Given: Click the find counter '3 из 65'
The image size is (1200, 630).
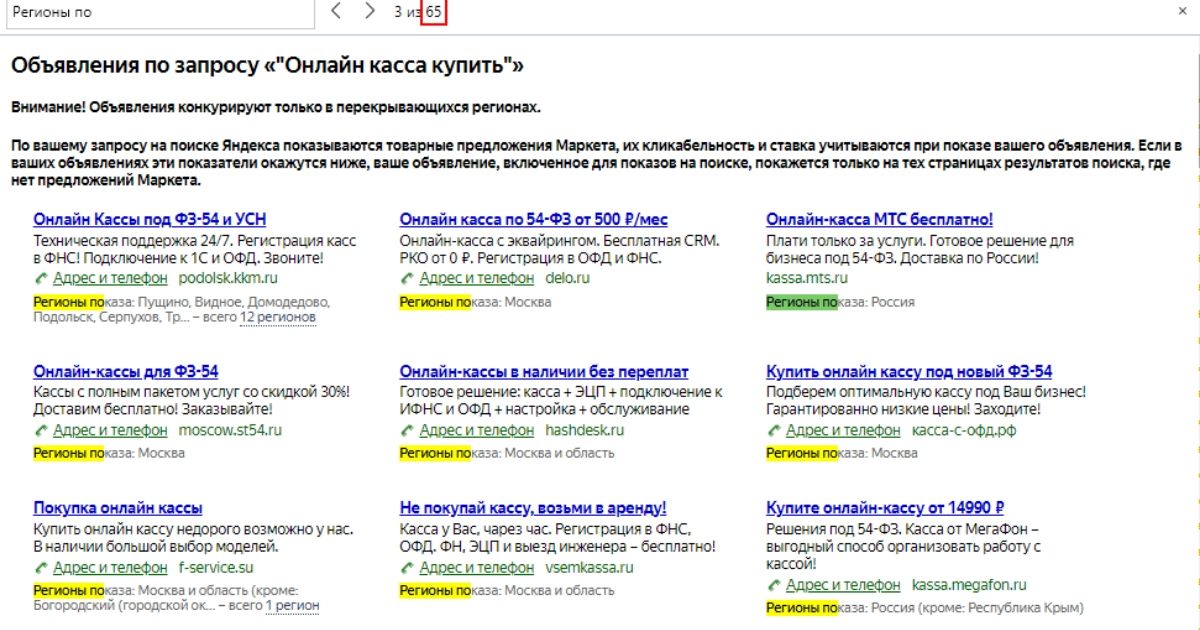Looking at the screenshot, I should click(418, 11).
